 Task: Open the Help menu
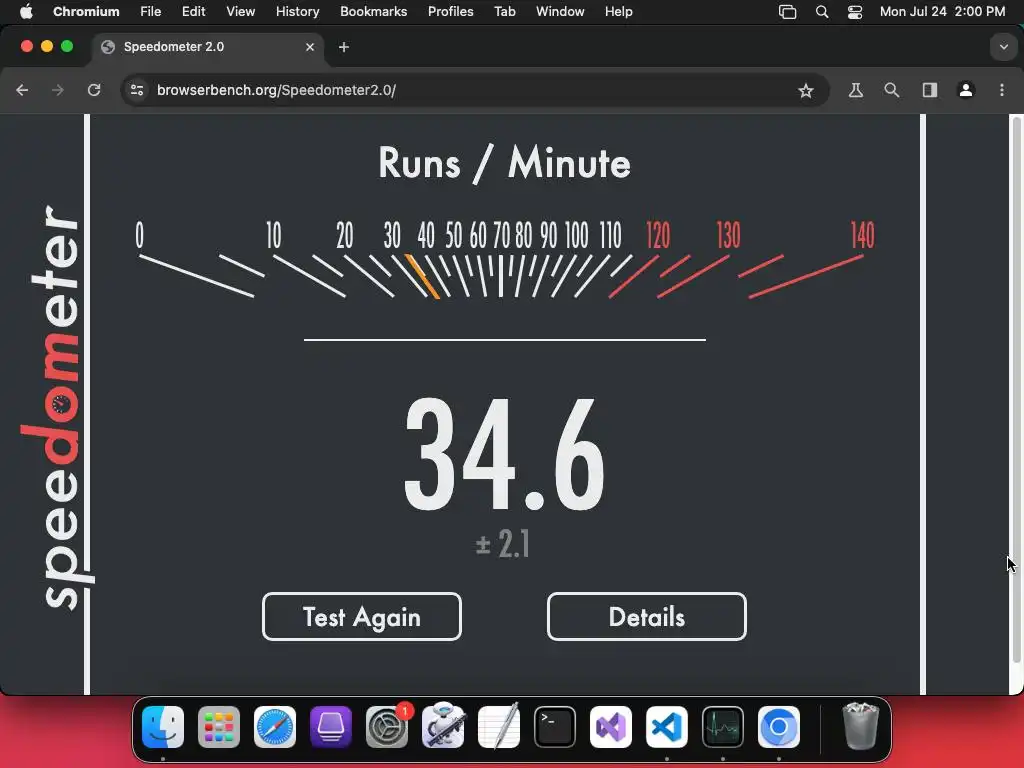[x=618, y=11]
